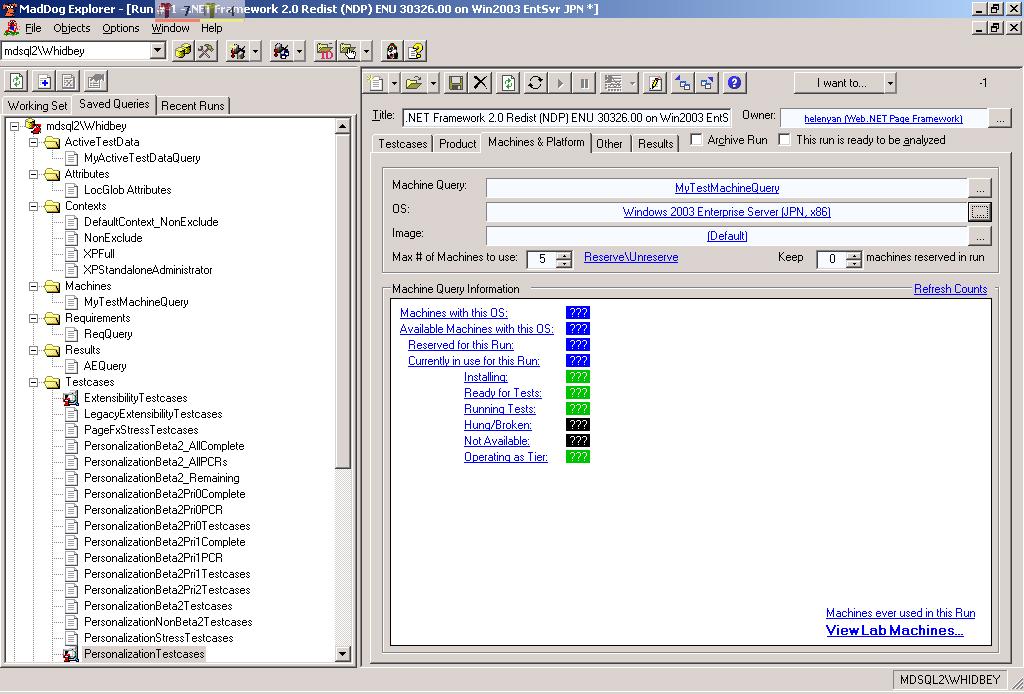
Task: Click the browse button beside Machine Query field
Action: click(980, 188)
